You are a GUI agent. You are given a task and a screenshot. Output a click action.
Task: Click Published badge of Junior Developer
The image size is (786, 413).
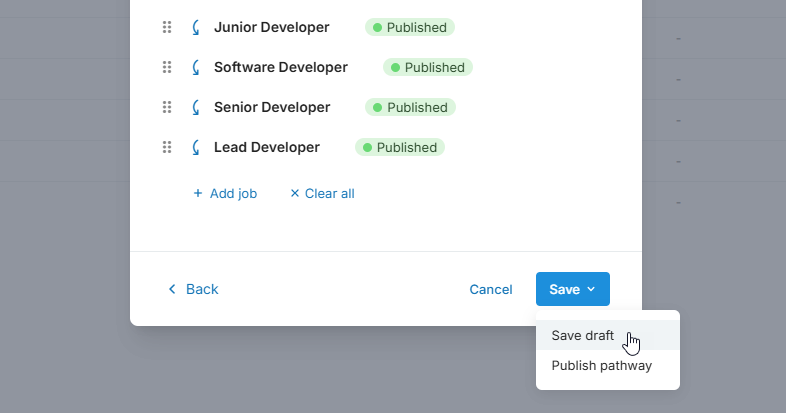pyautogui.click(x=410, y=27)
